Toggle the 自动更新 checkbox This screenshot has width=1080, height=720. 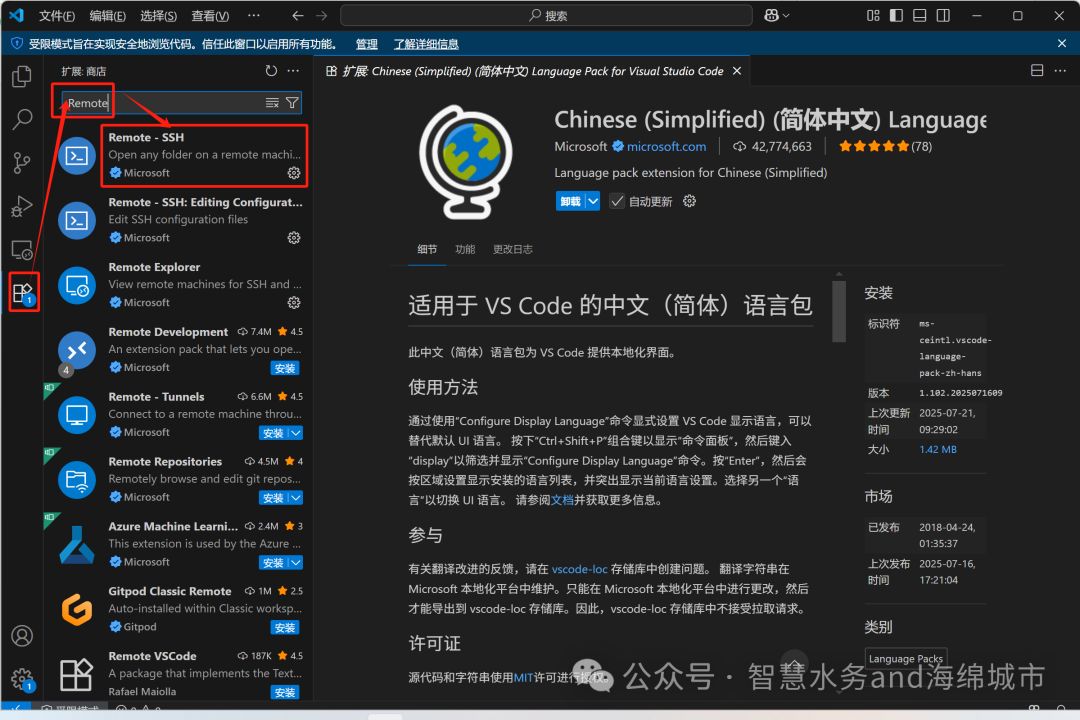617,201
